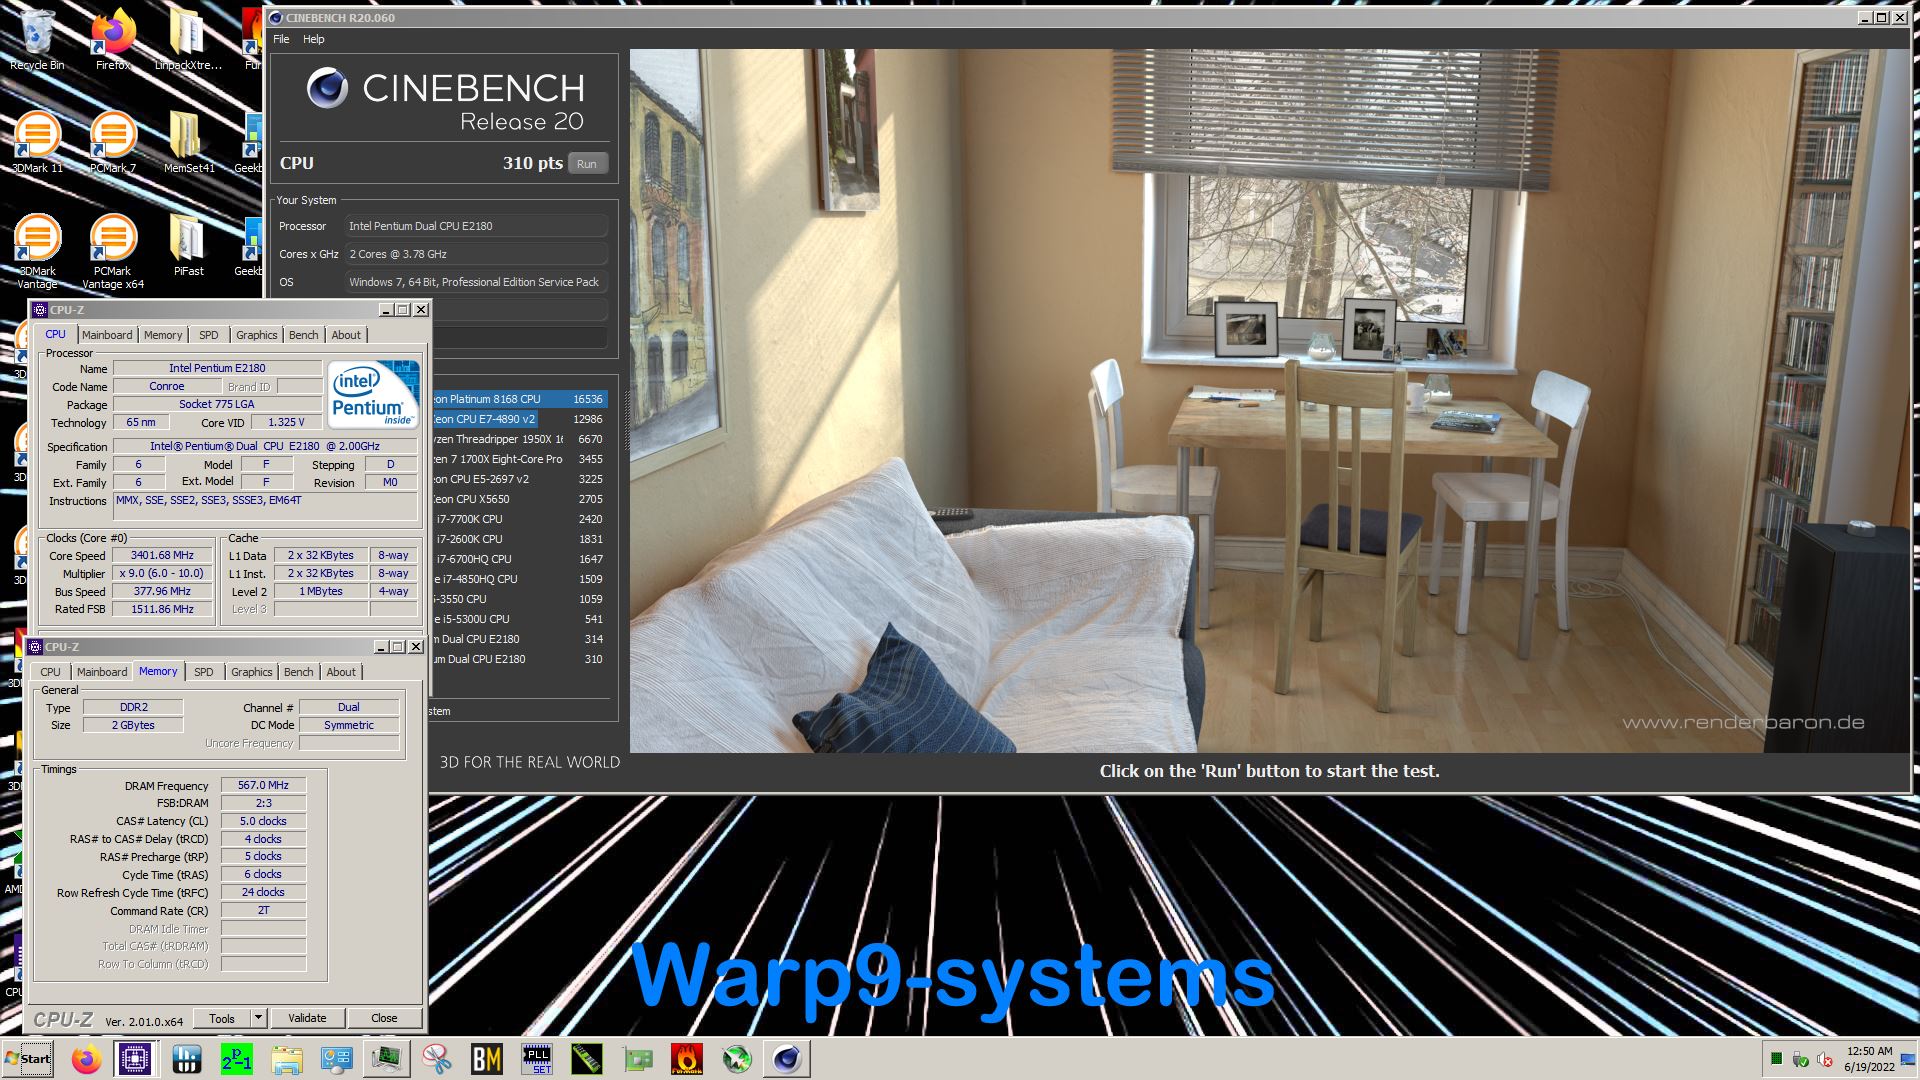Click the rendered room image in Cinebench
This screenshot has height=1080, width=1920.
[1269, 401]
